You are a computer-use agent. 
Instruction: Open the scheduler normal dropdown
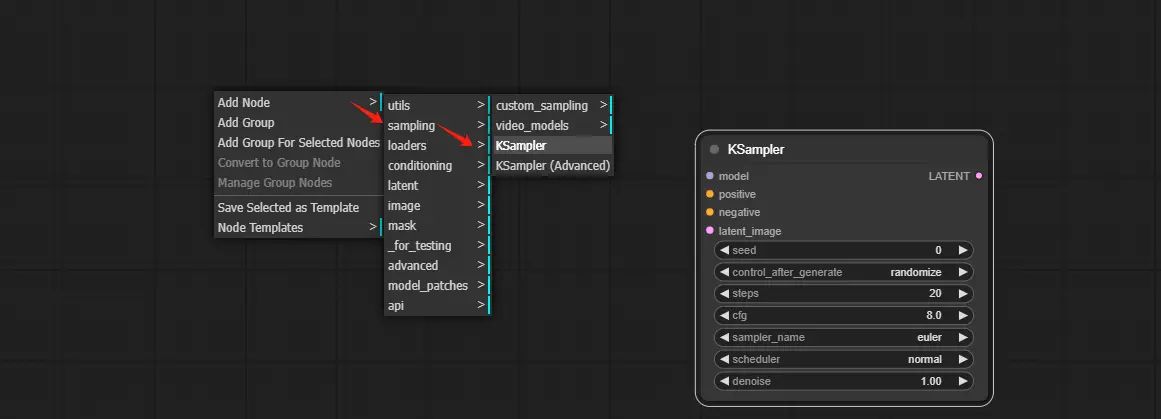843,359
